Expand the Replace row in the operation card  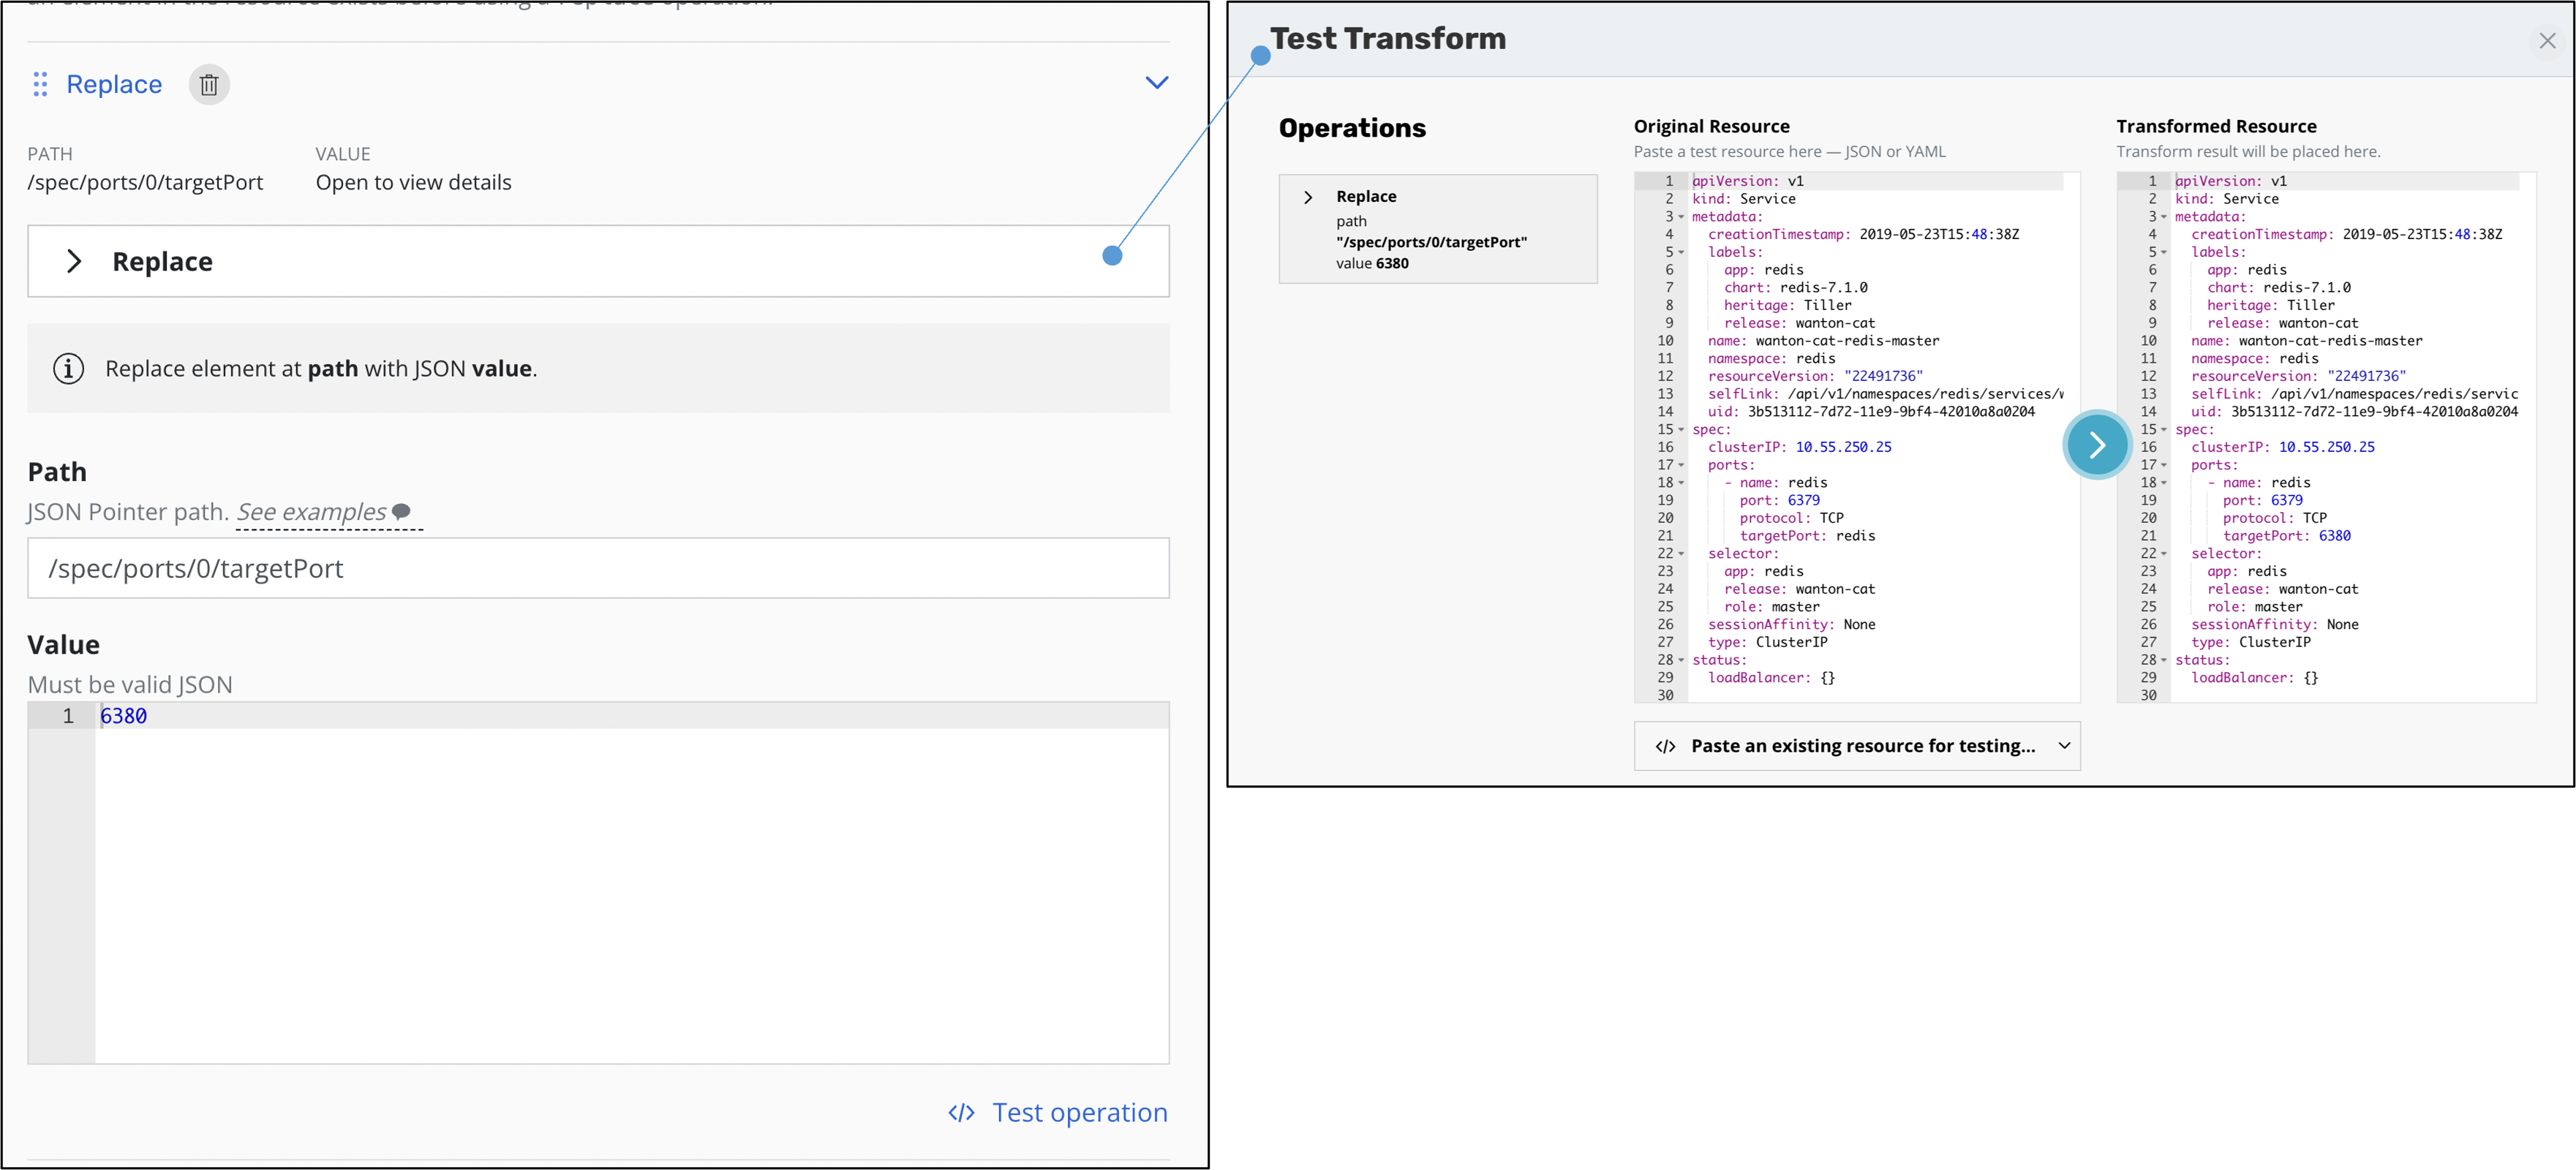click(598, 261)
